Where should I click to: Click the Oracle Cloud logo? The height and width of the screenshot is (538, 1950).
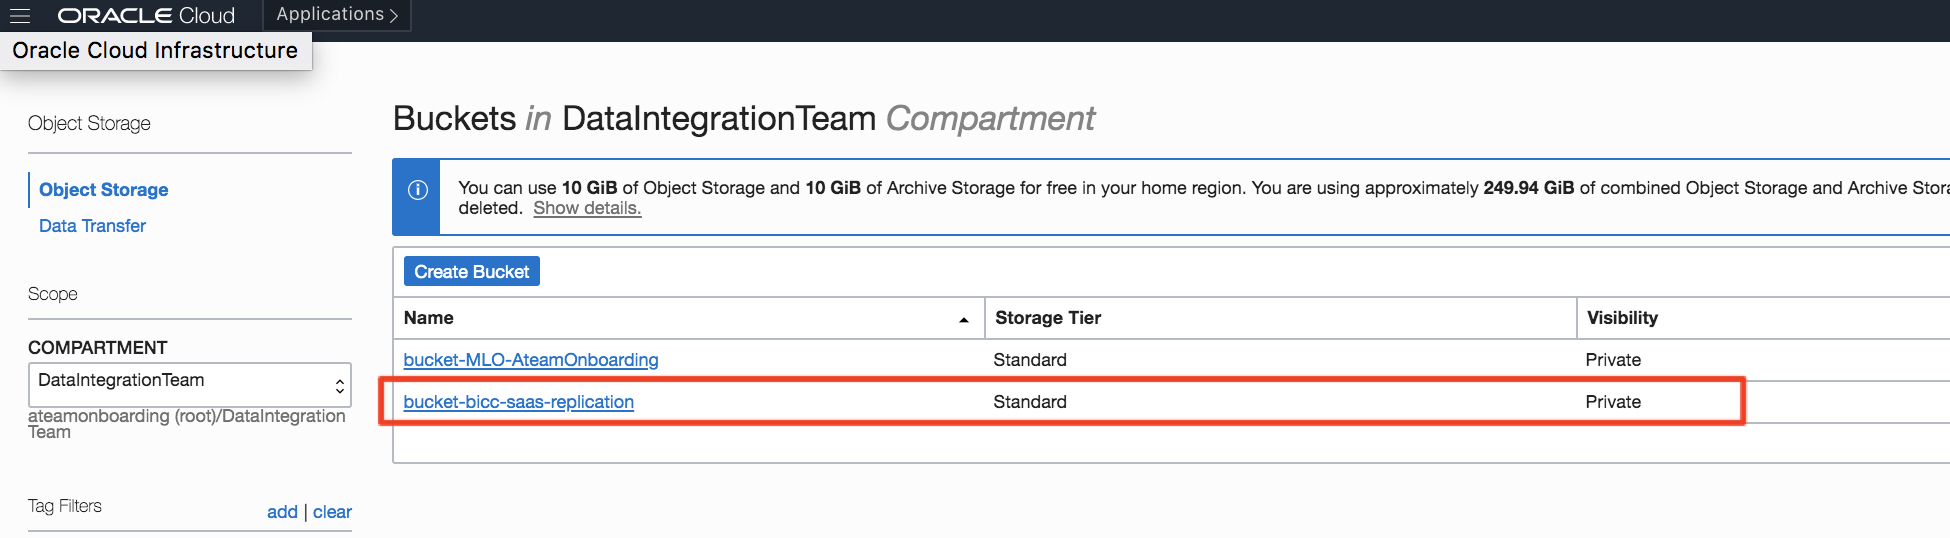click(146, 15)
